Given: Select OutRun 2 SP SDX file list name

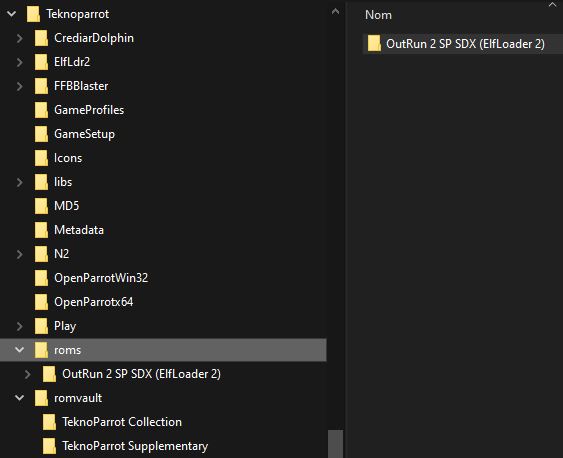Looking at the screenshot, I should coord(465,44).
